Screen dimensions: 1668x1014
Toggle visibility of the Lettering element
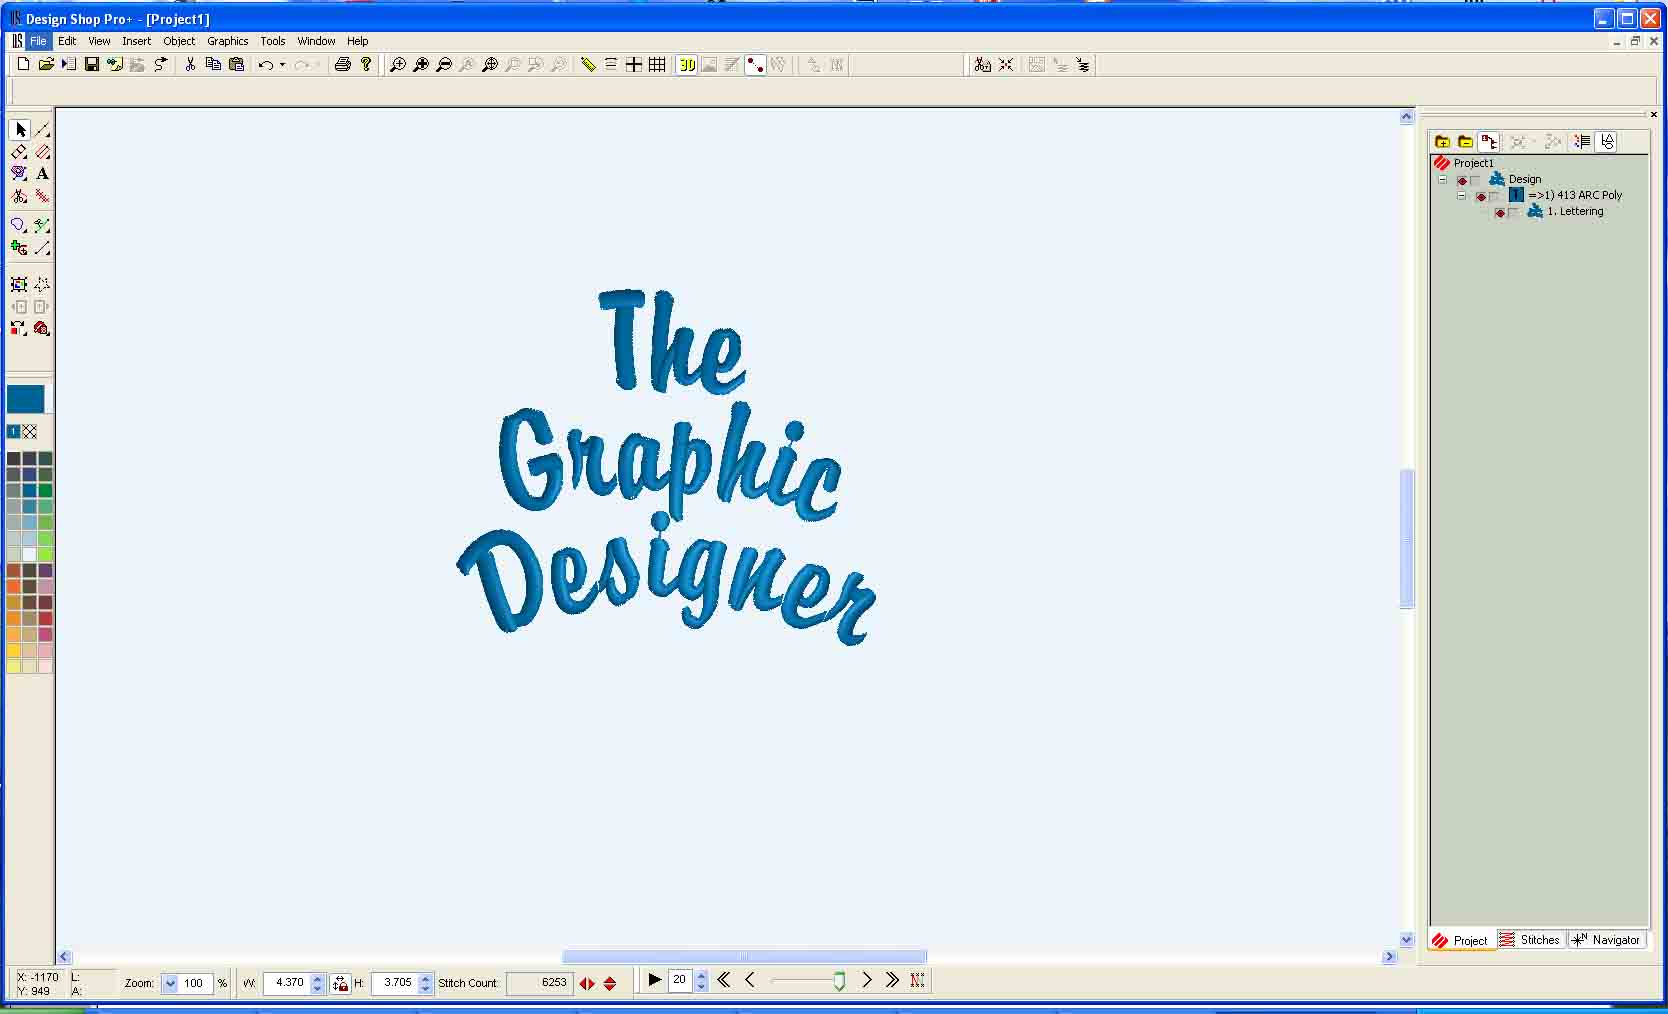pos(1499,212)
